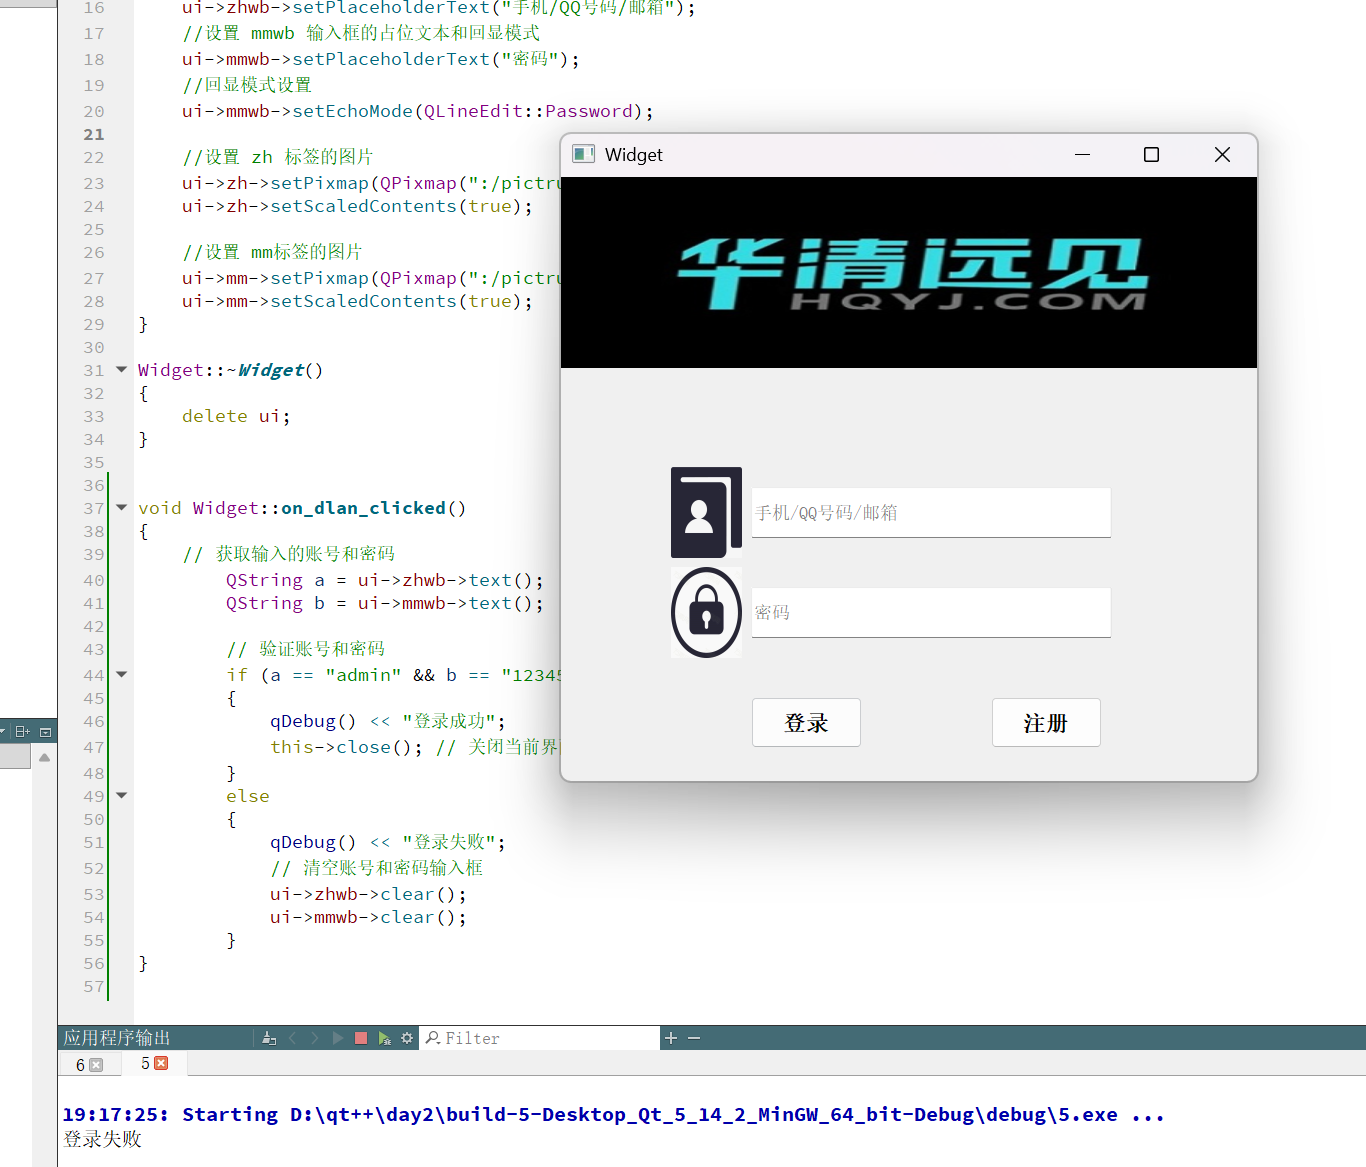Click the '// 获取输入的账号和密码' comment
1366x1167 pixels.
[x=288, y=554]
